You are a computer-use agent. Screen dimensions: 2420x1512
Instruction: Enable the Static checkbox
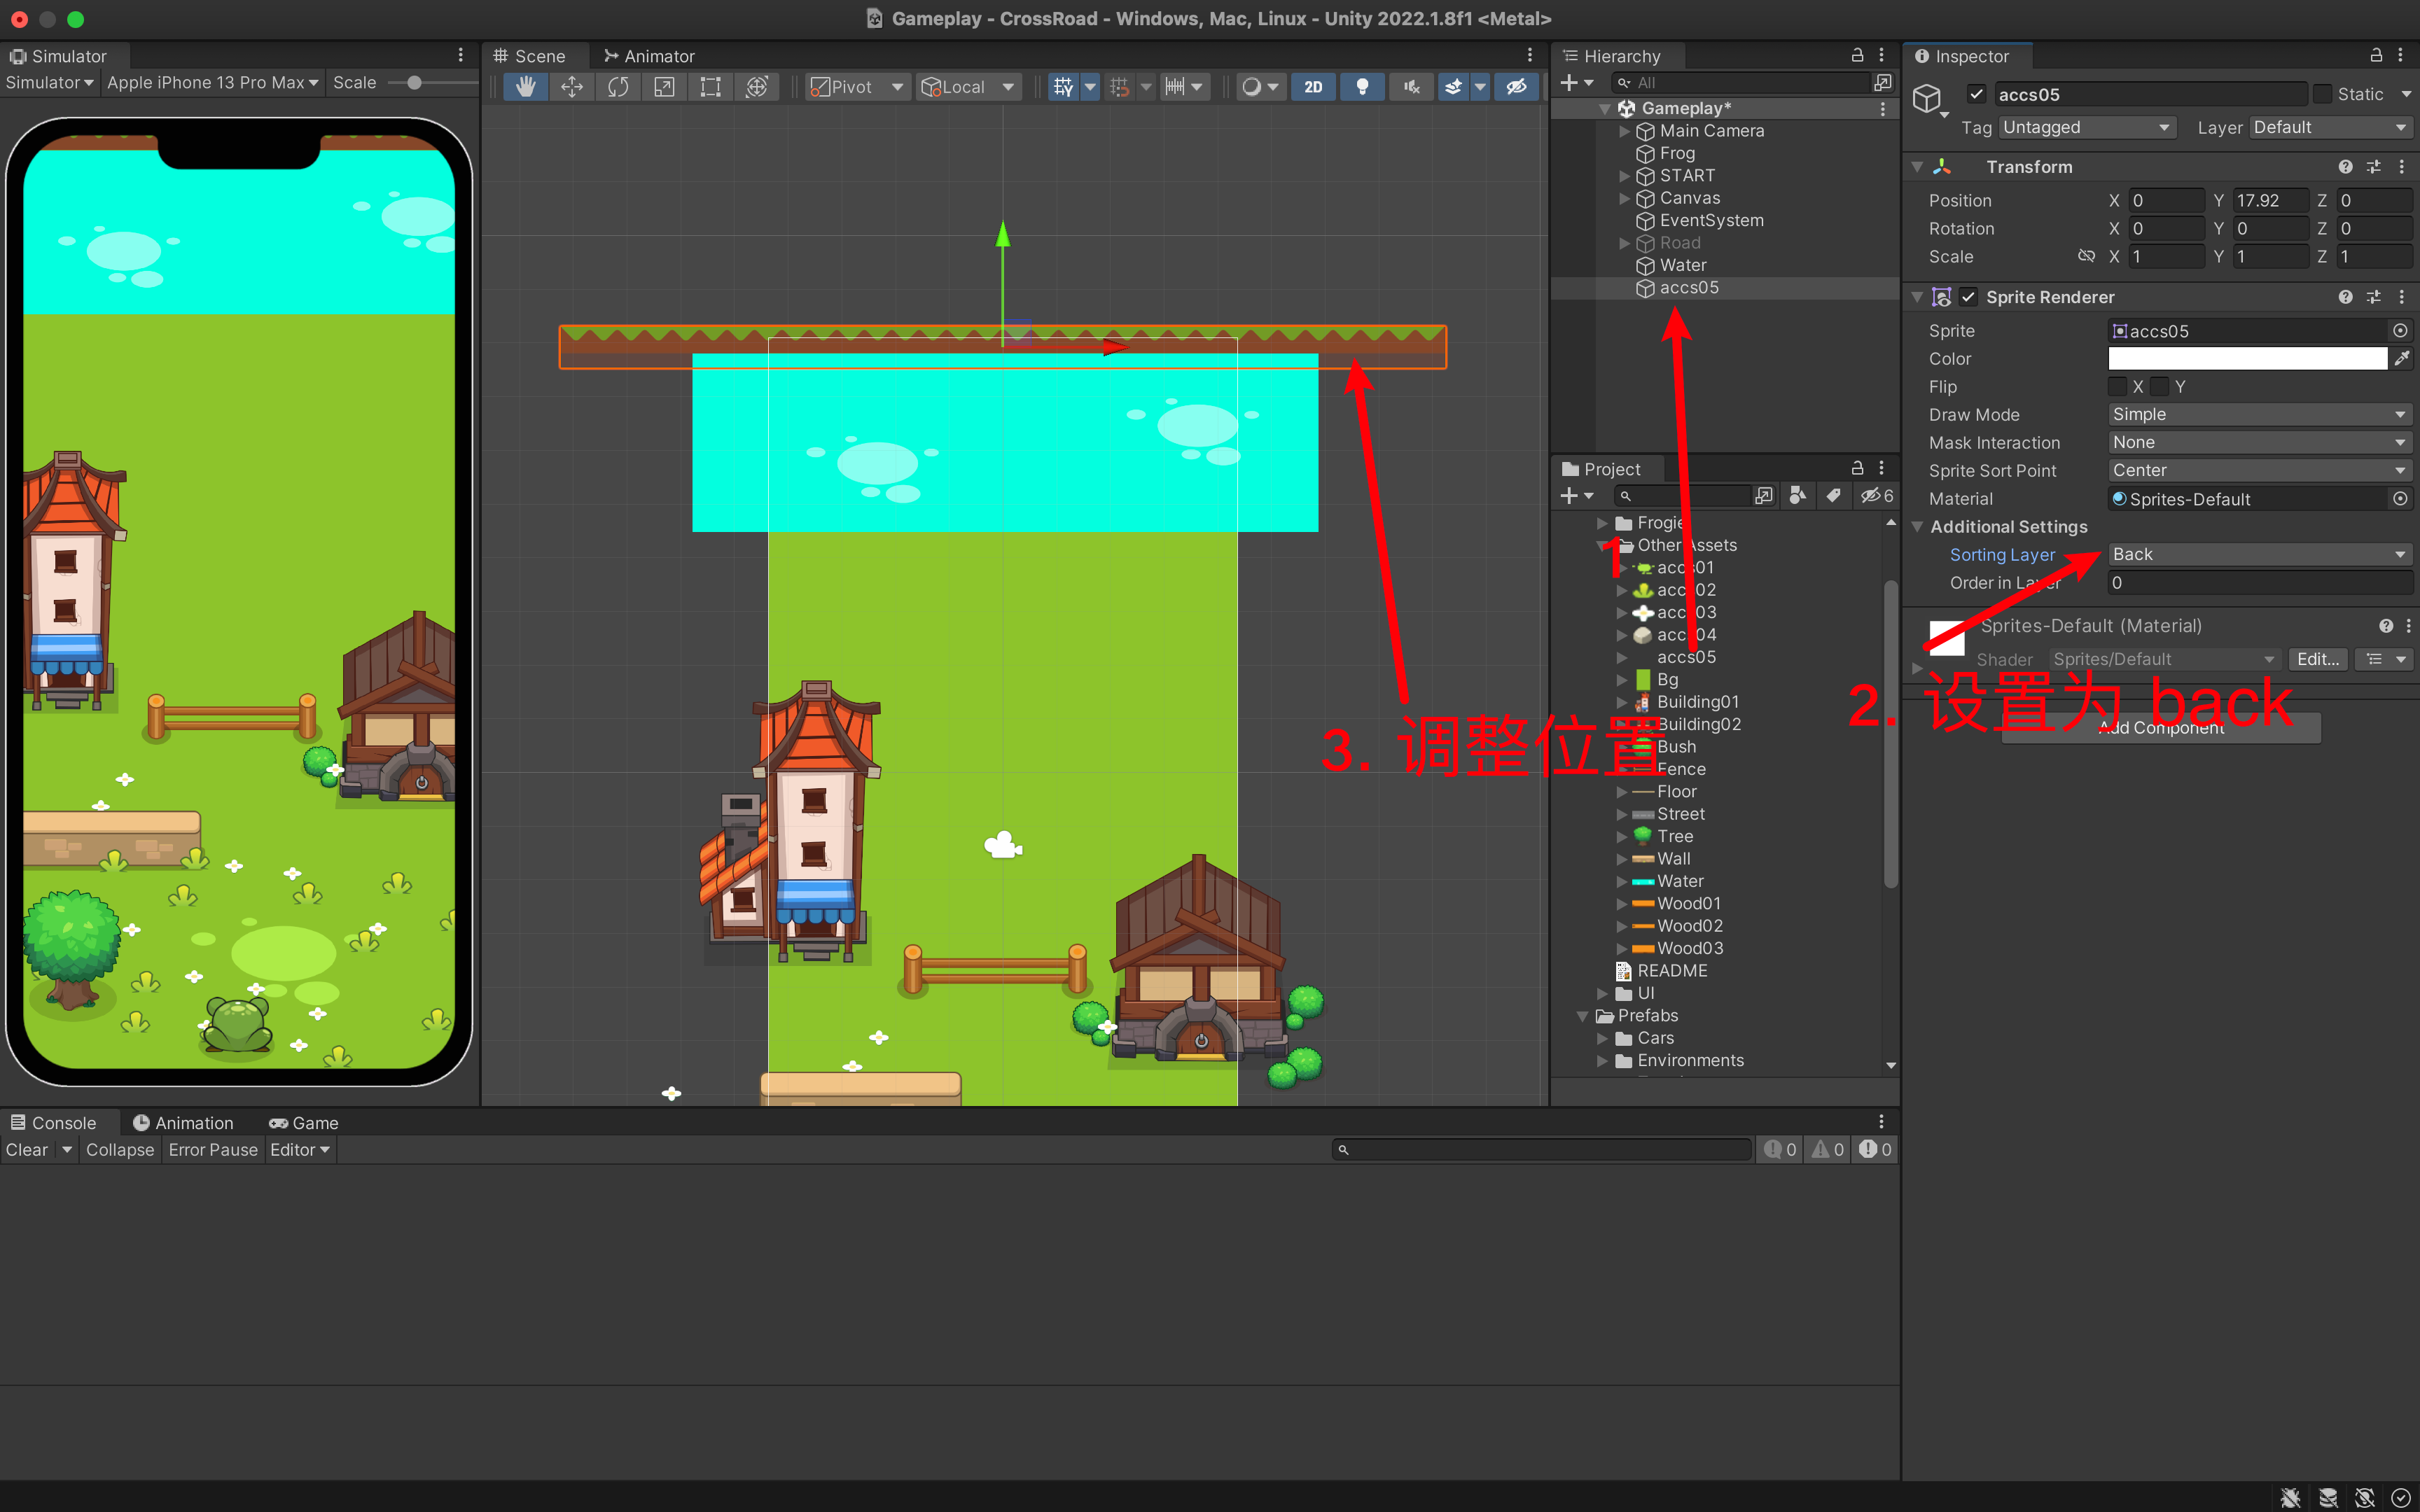pyautogui.click(x=2322, y=94)
